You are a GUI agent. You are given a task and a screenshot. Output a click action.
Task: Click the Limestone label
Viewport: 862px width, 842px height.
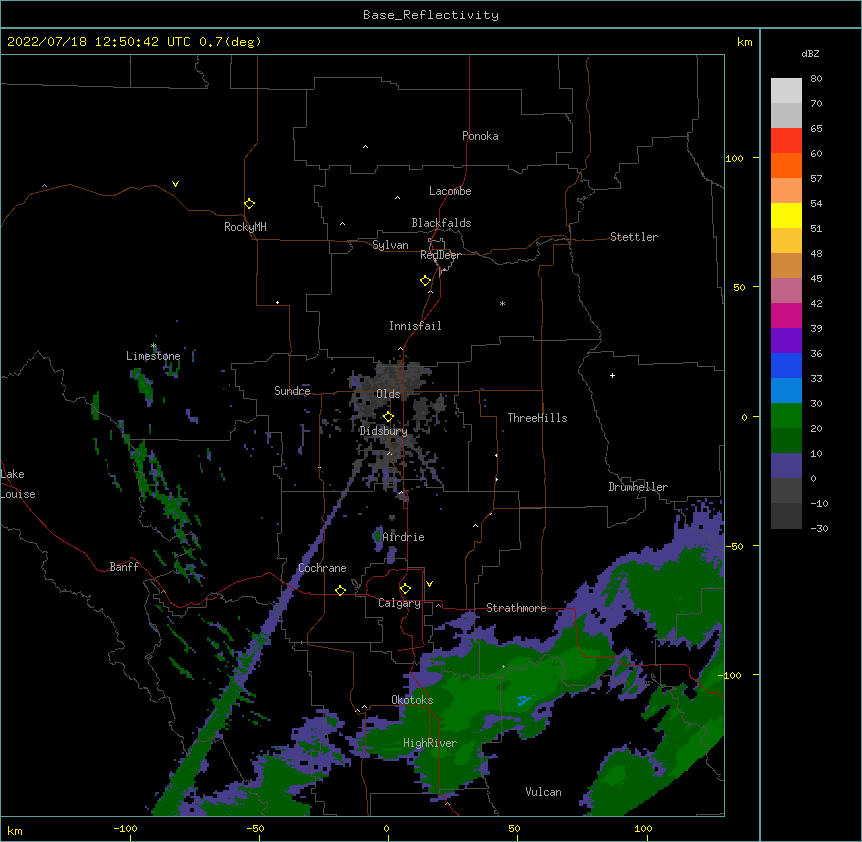[153, 356]
